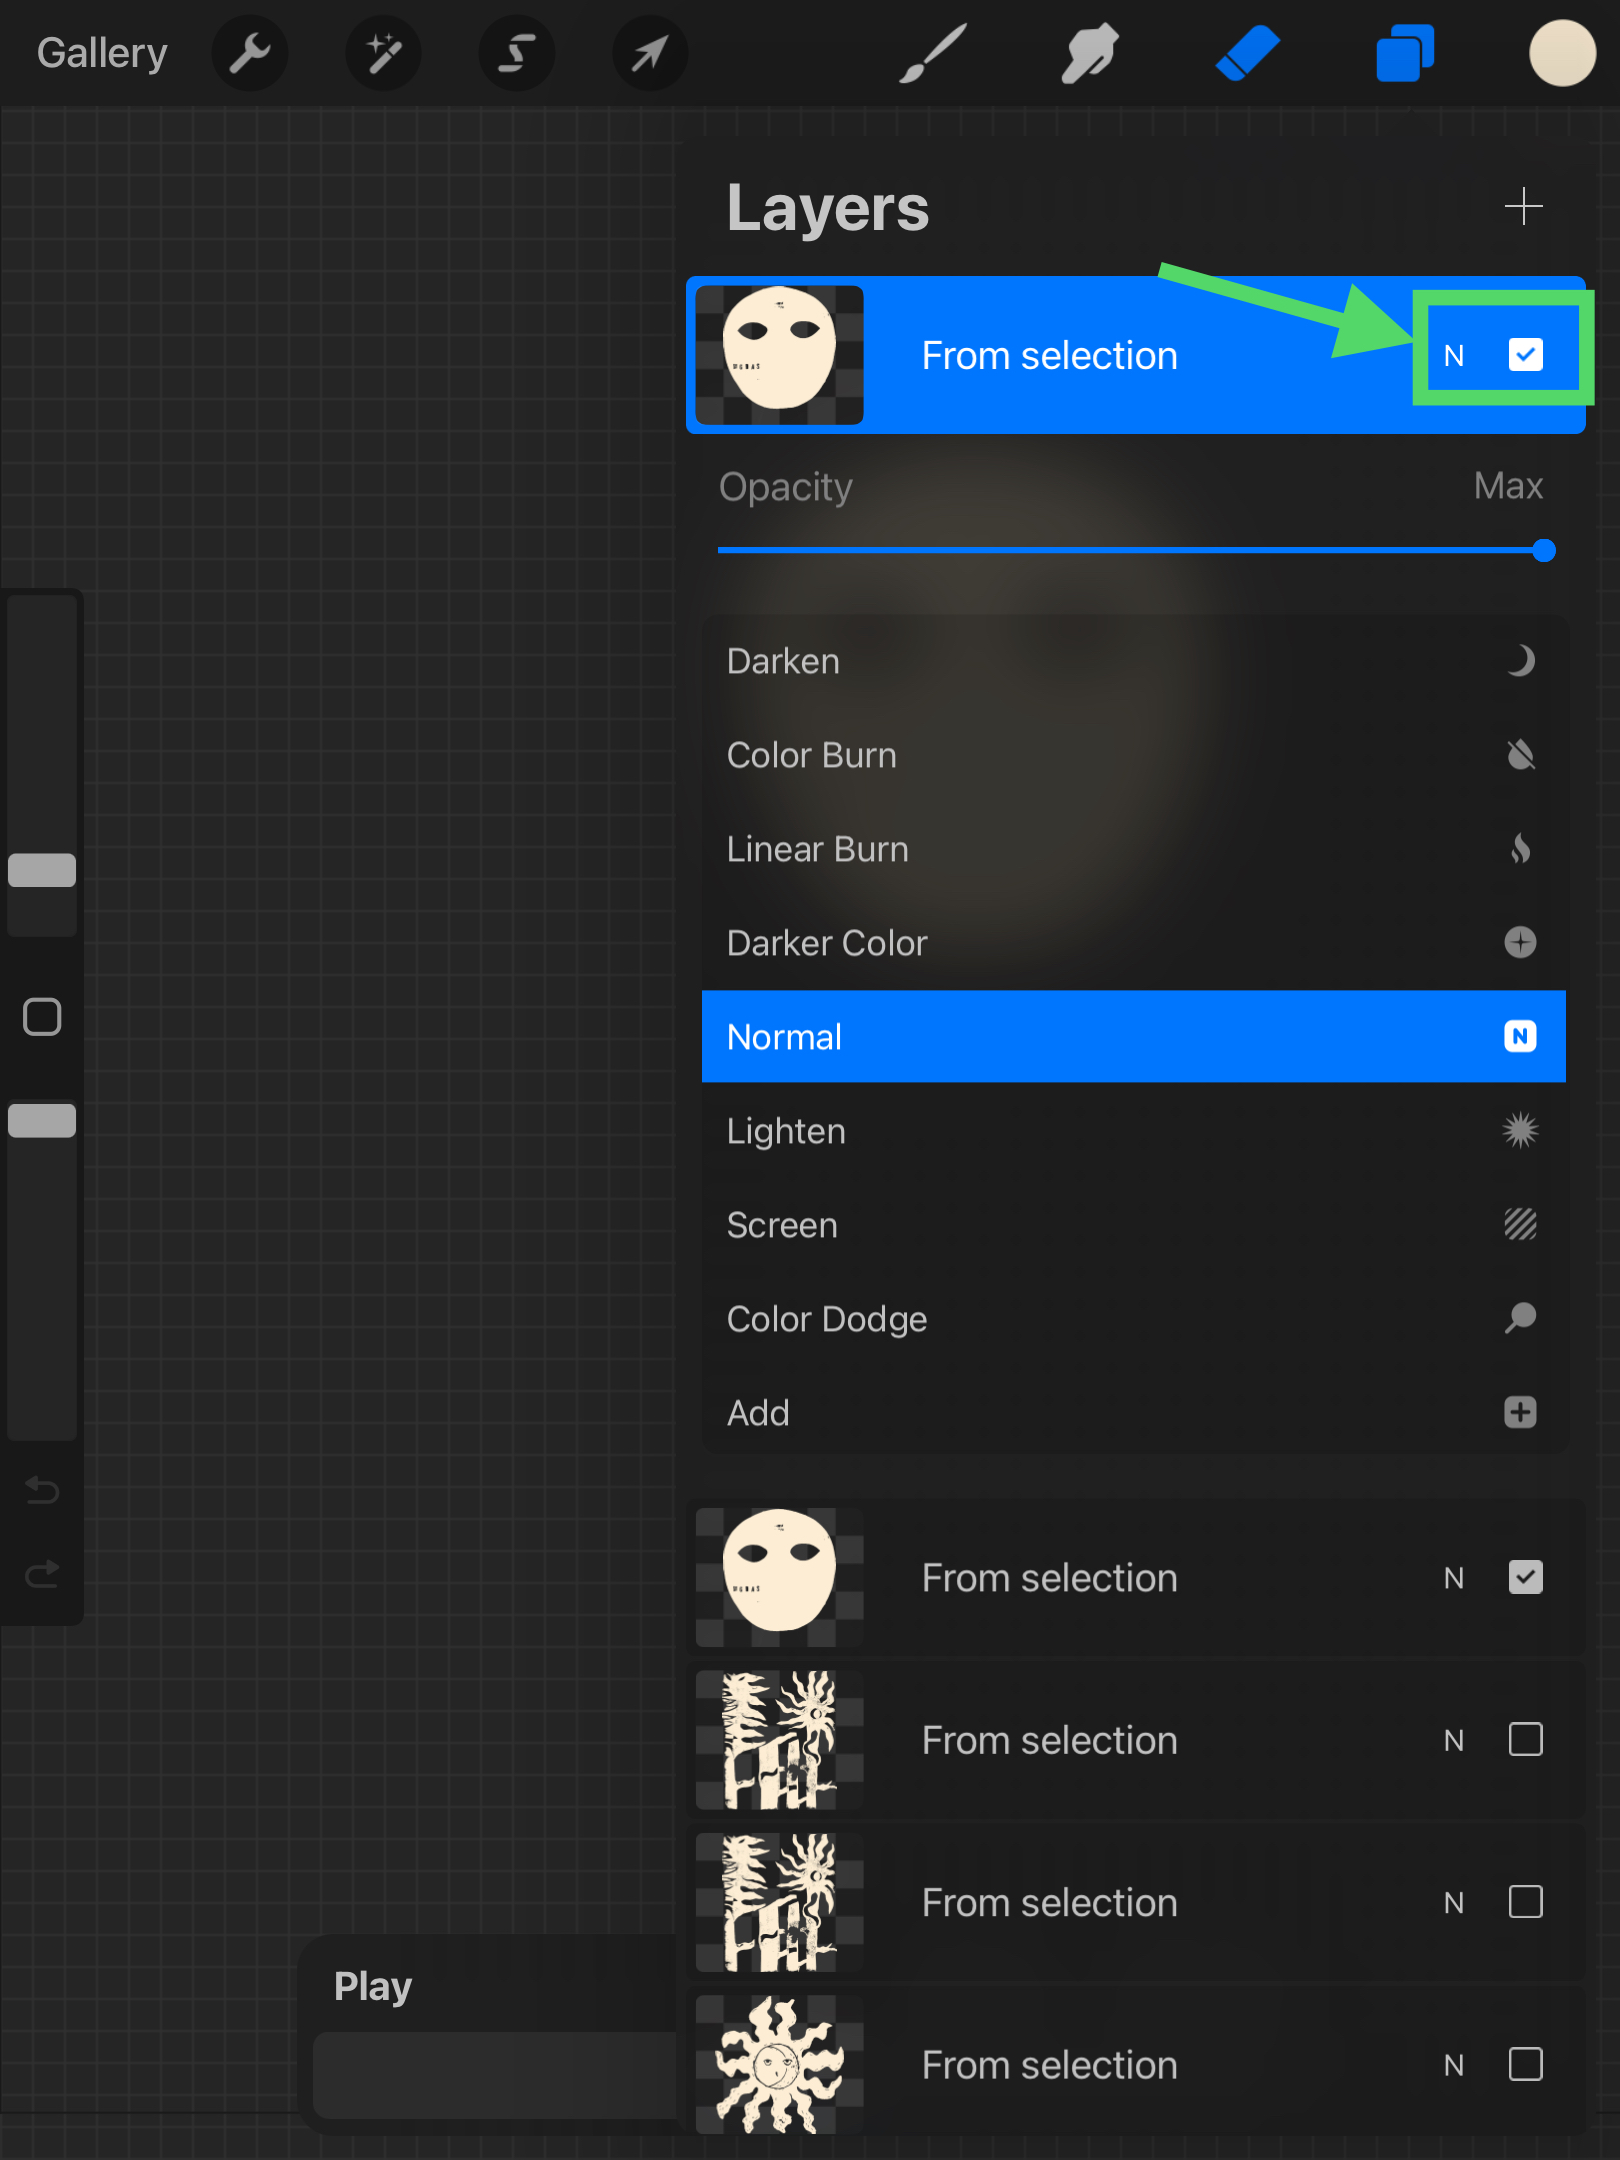Return to the Gallery

(102, 54)
